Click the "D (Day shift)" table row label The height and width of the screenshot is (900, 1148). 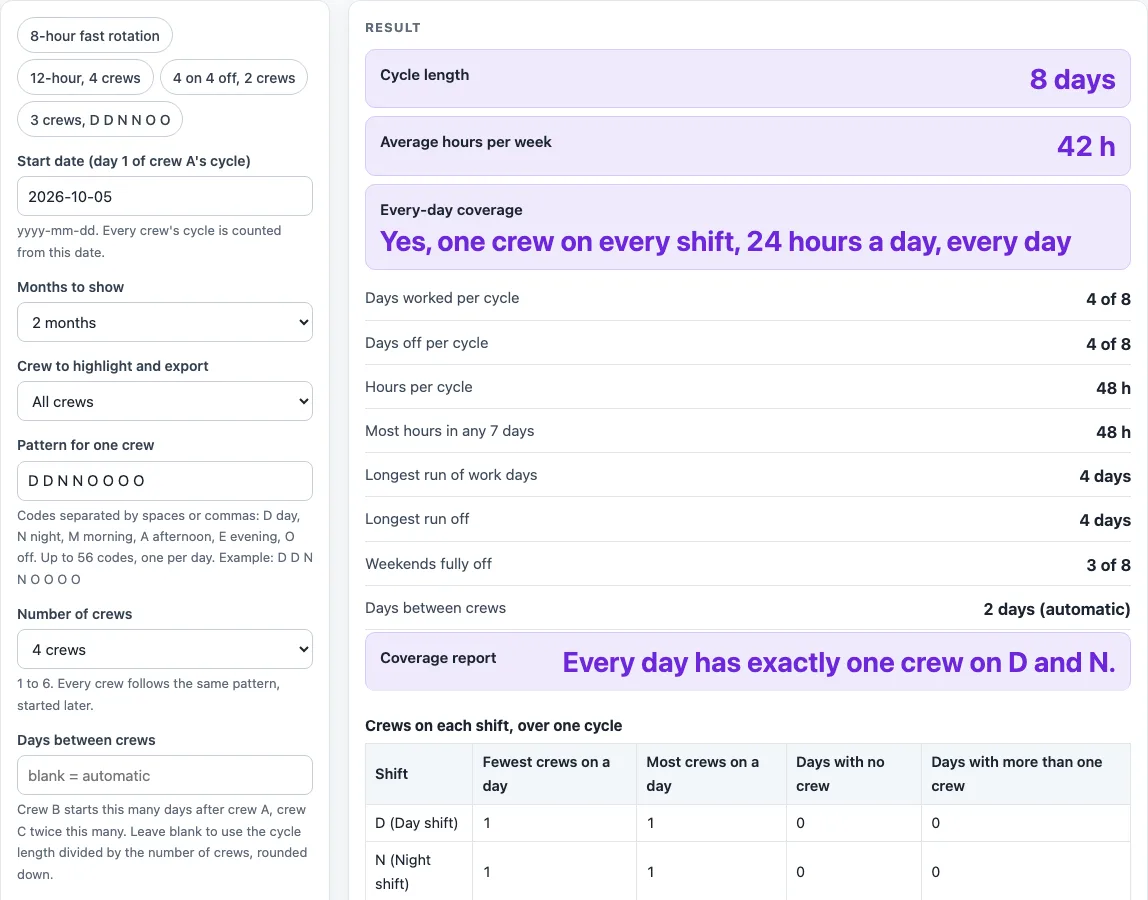[x=417, y=823]
